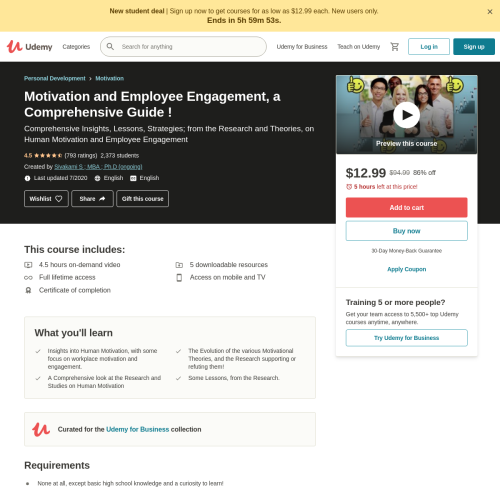Play the course preview video
The image size is (500, 500).
[x=406, y=115]
